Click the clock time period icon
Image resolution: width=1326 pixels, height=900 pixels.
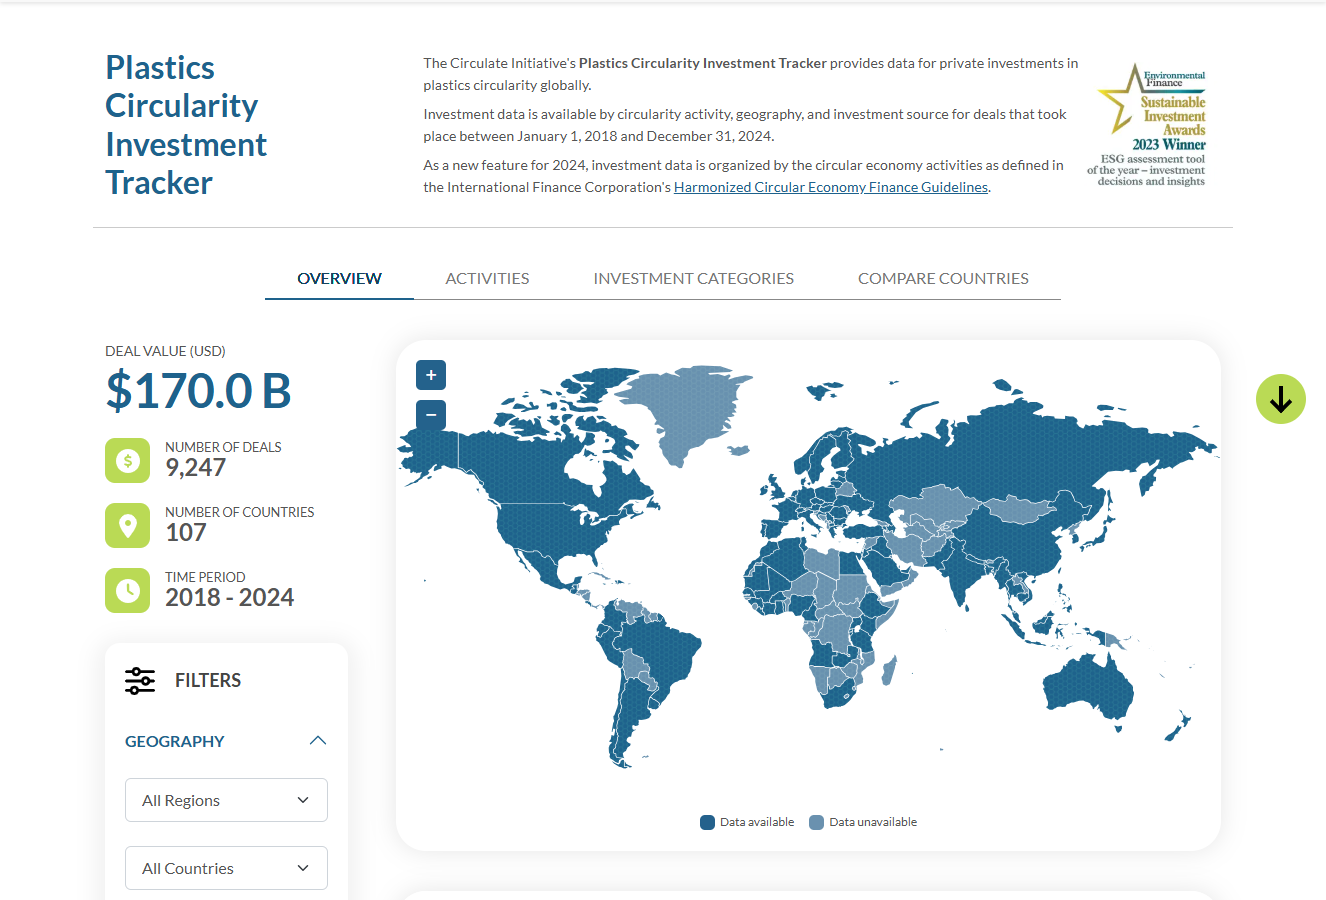point(128,590)
